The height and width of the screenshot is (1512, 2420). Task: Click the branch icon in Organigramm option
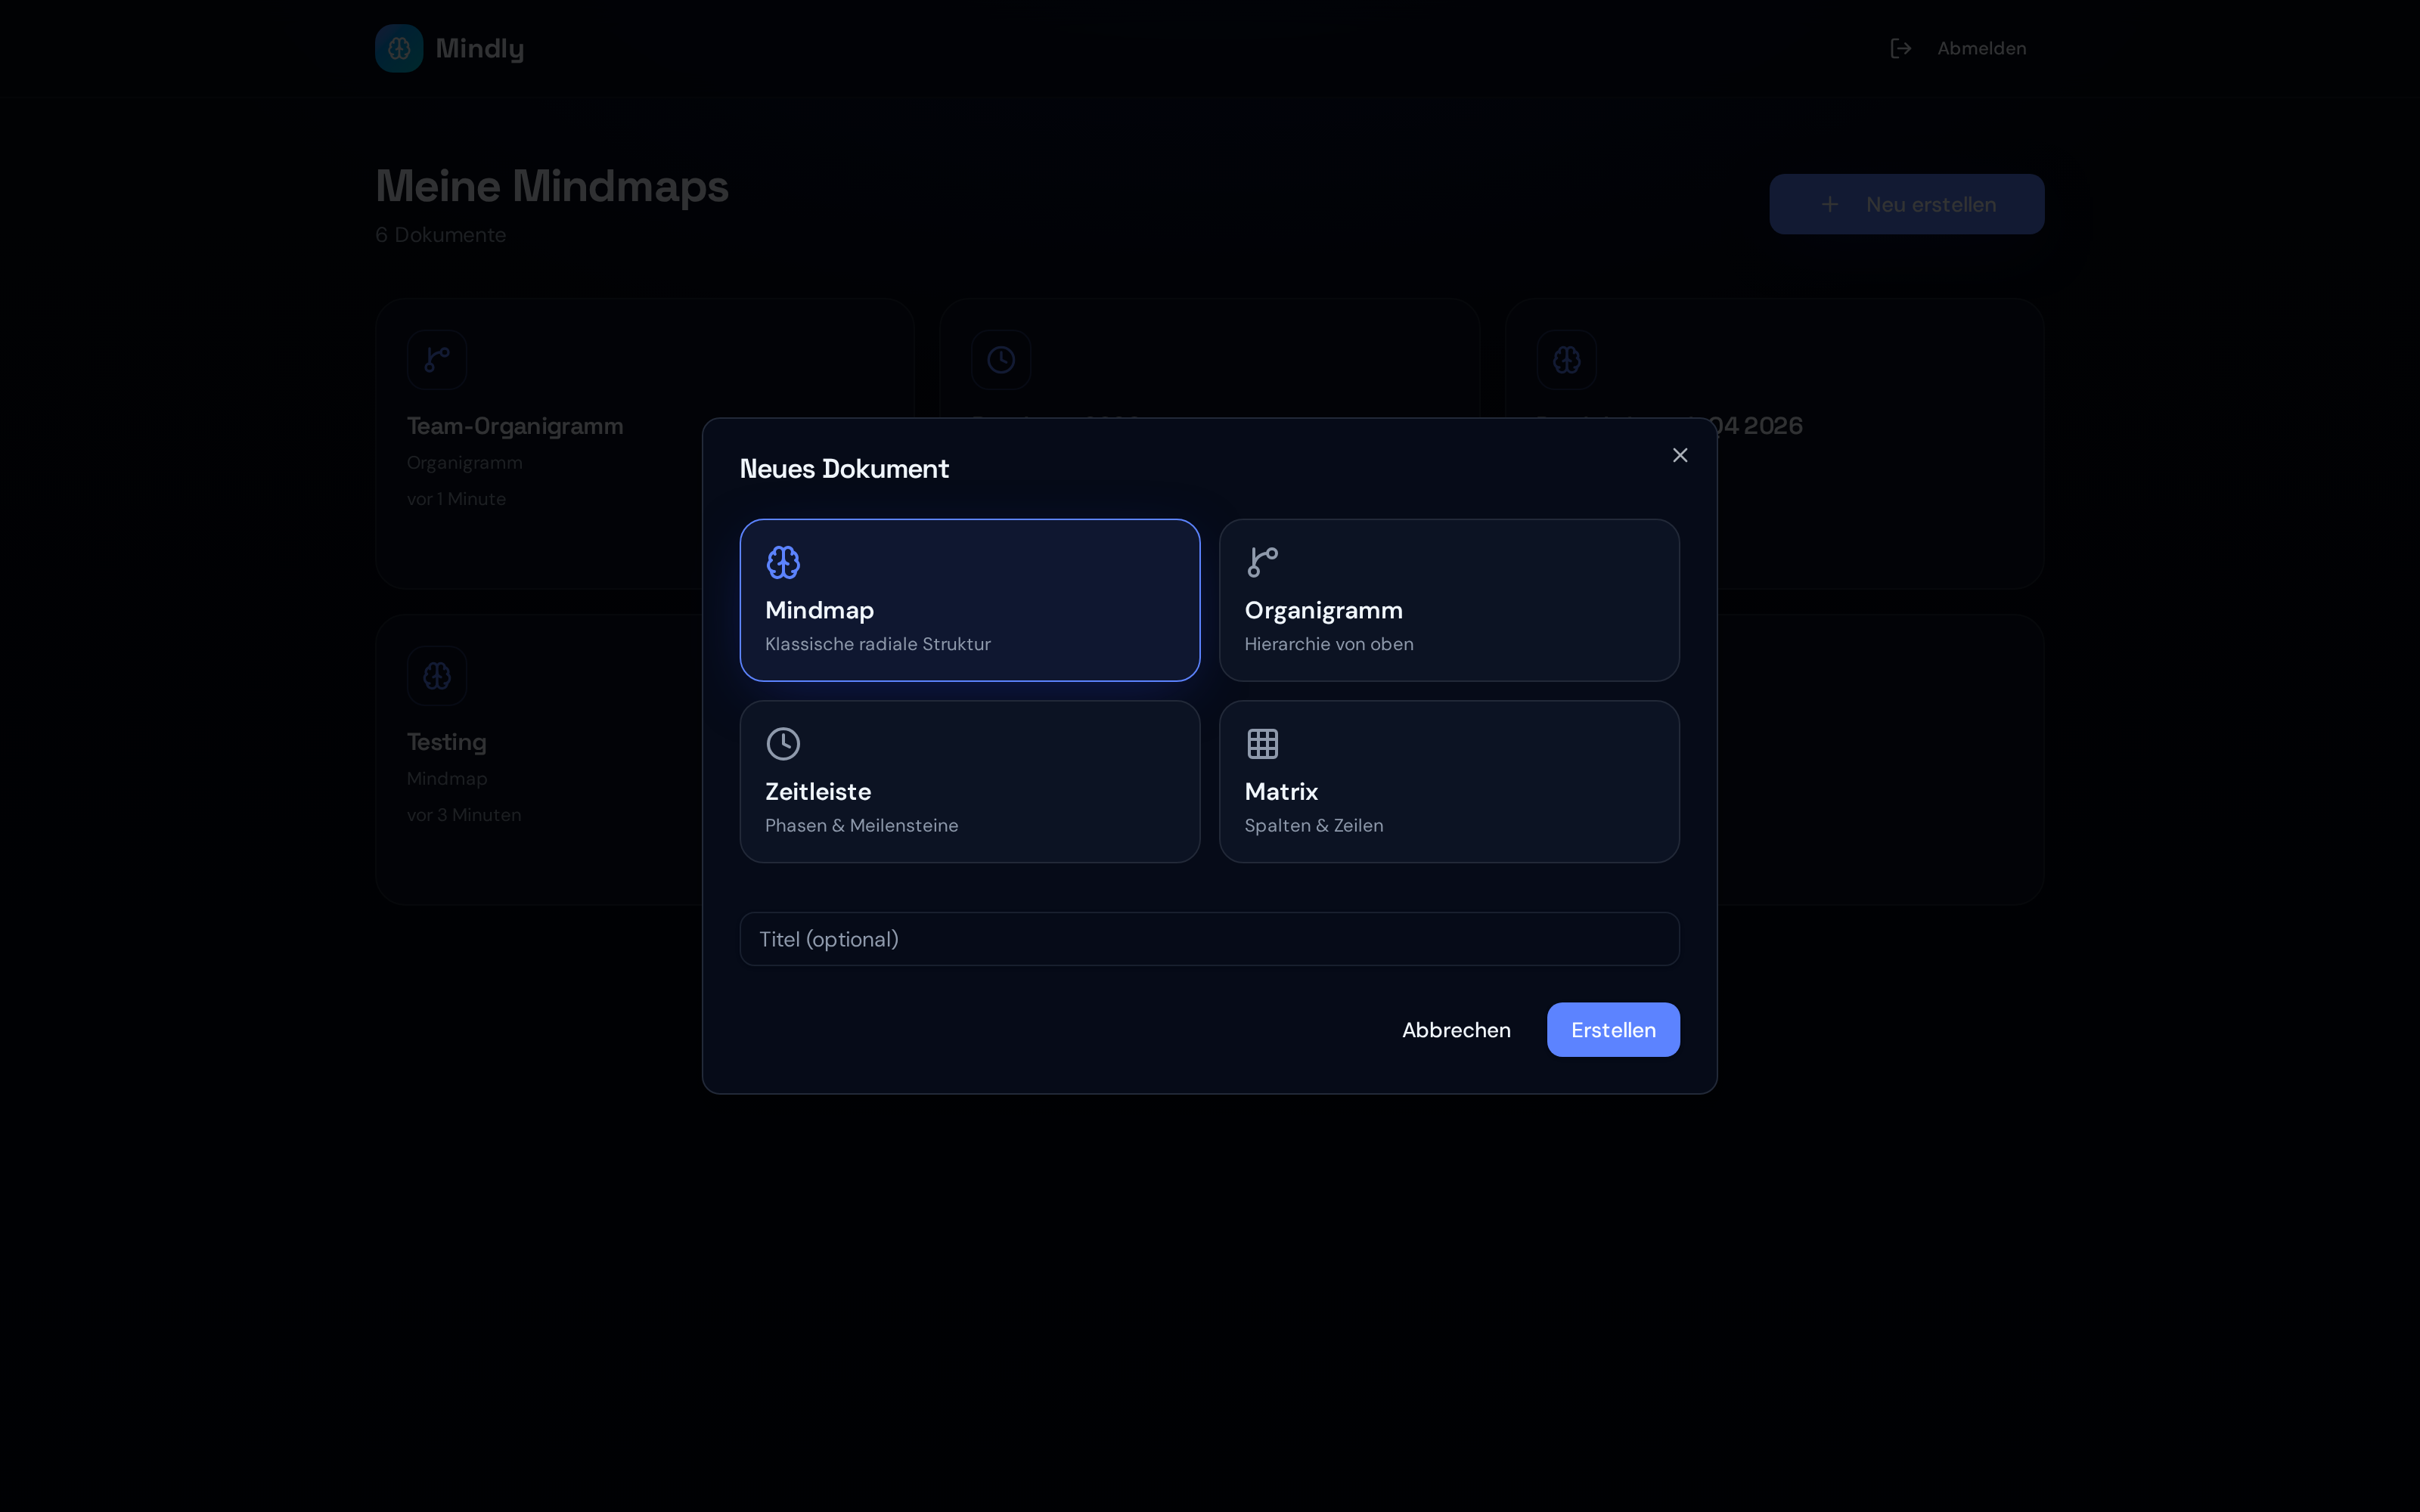point(1262,562)
